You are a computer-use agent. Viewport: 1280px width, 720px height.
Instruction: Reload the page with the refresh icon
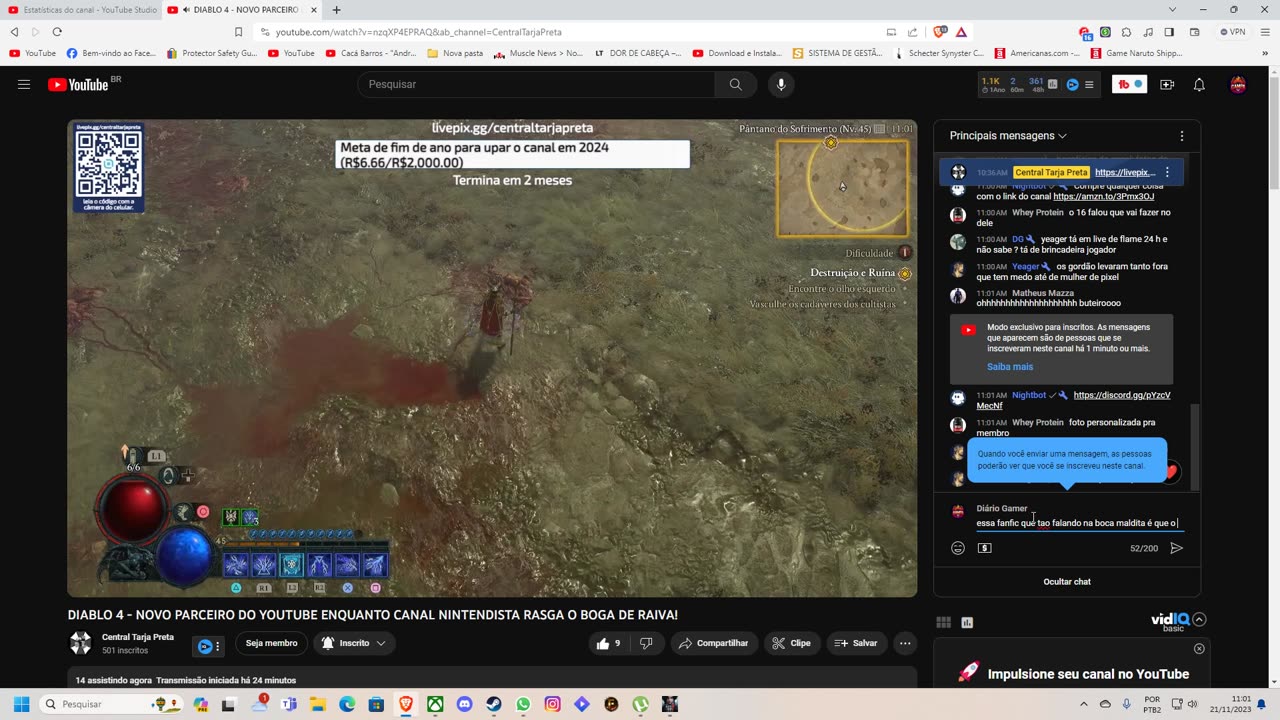click(57, 32)
